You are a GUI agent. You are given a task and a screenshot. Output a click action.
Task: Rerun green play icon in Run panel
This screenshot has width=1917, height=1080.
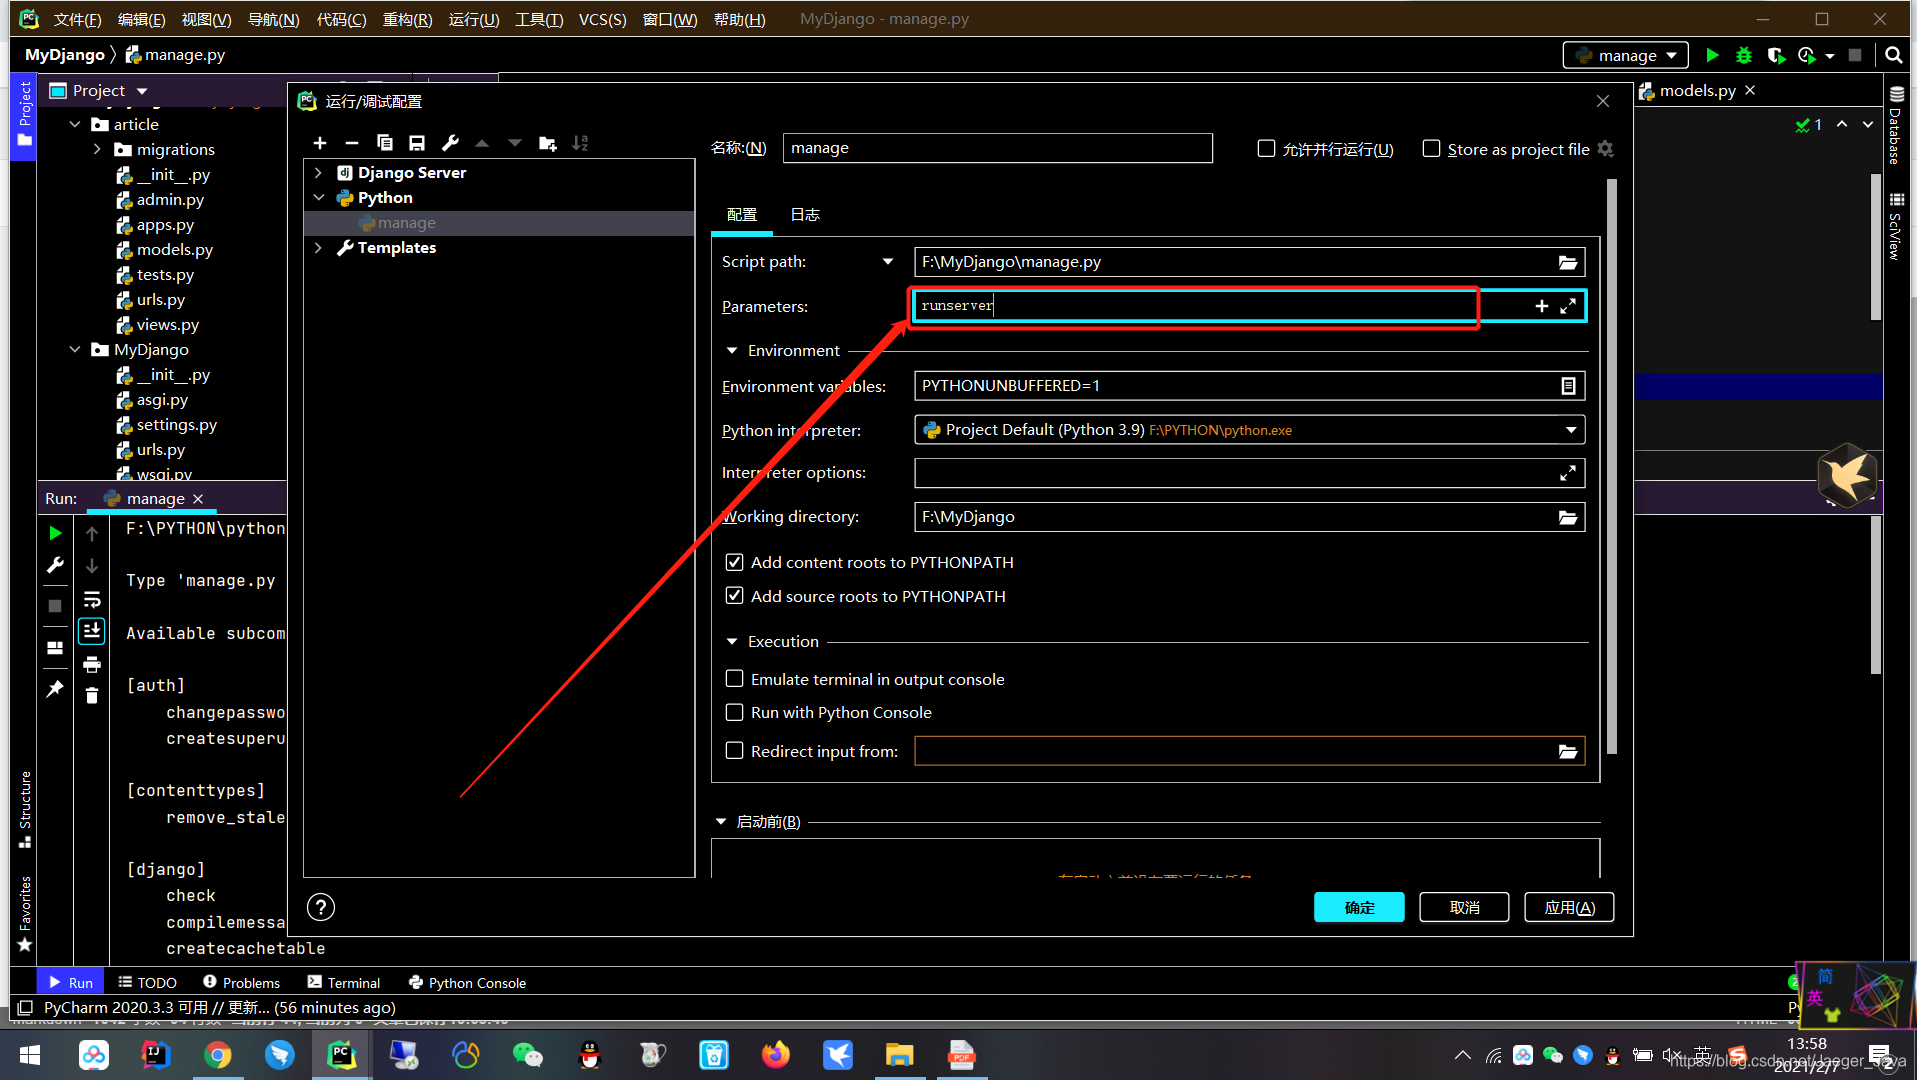(x=55, y=533)
